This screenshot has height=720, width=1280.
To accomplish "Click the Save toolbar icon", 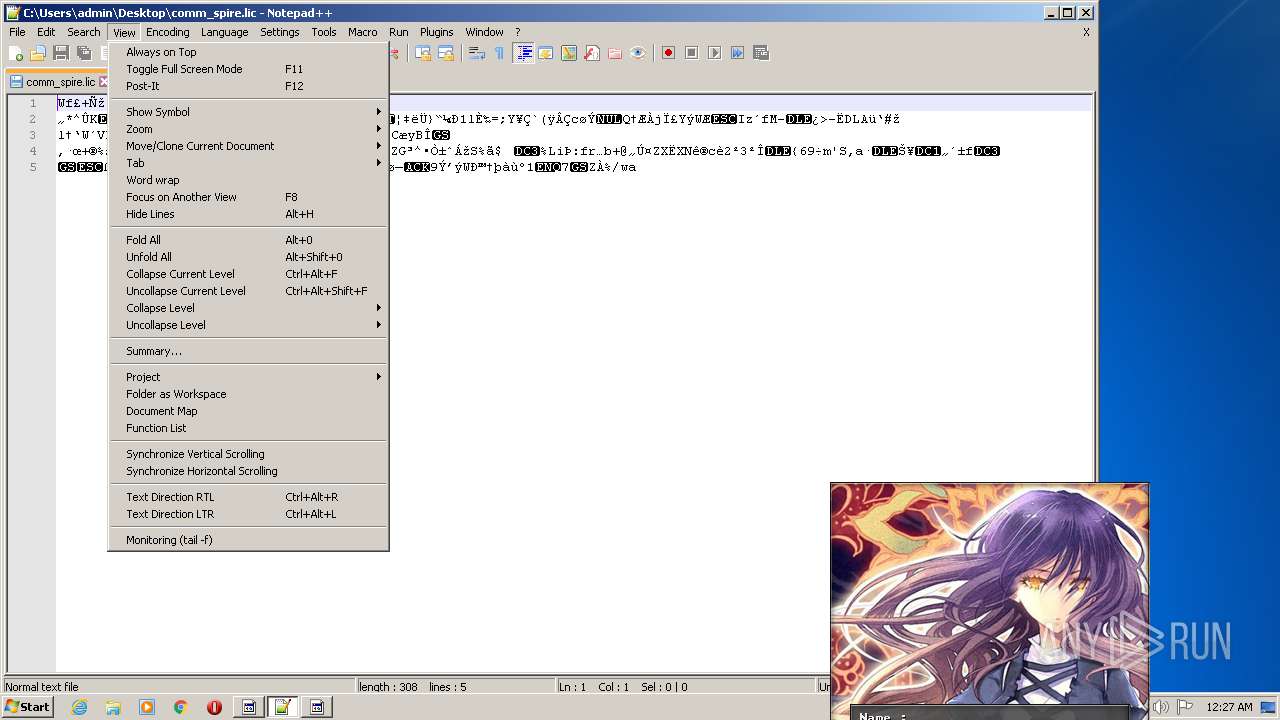I will click(61, 53).
